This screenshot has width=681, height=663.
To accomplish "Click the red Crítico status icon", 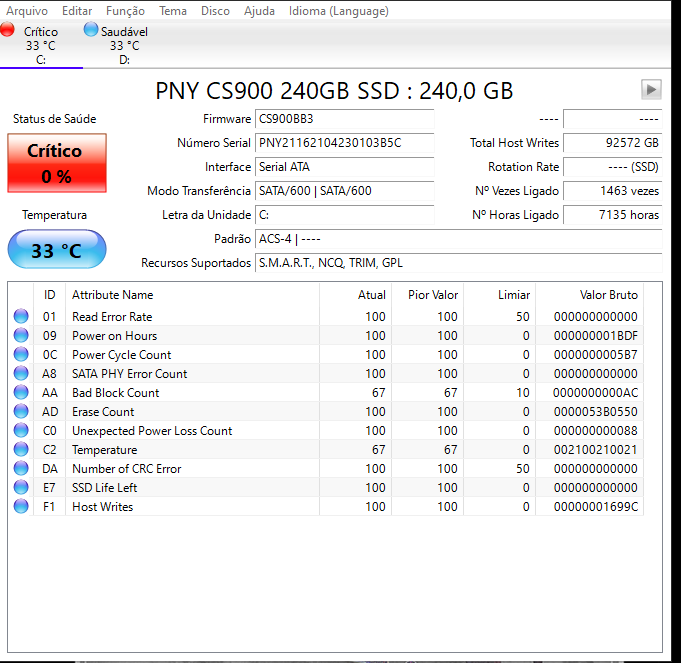I will coord(7,30).
